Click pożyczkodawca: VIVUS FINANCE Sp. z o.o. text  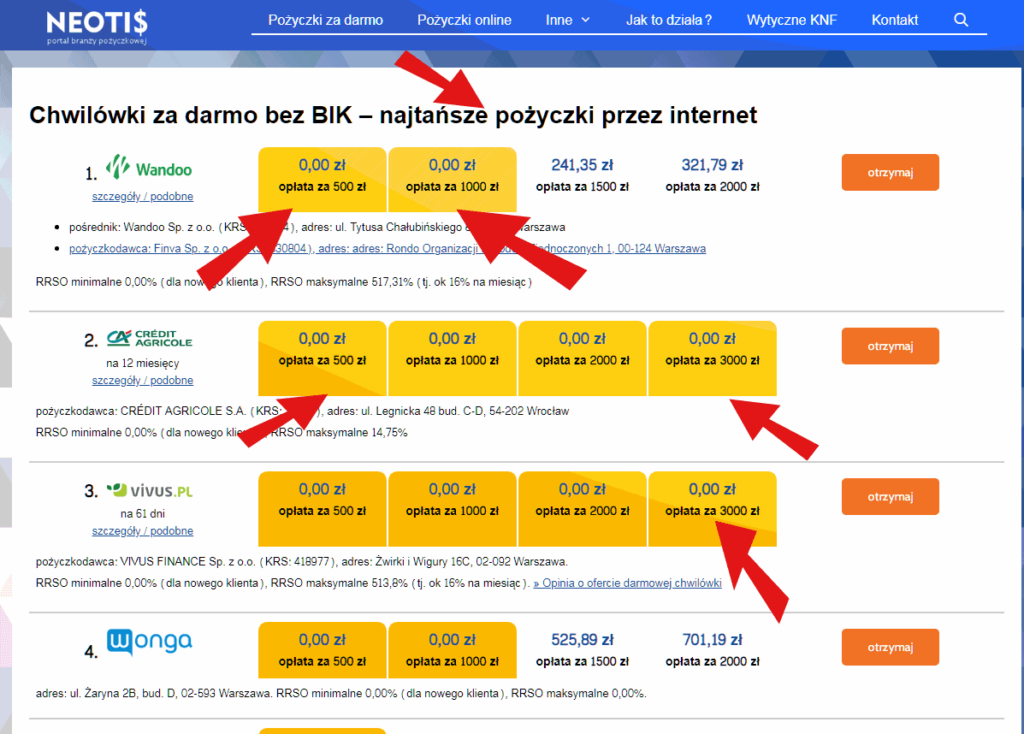[146, 562]
